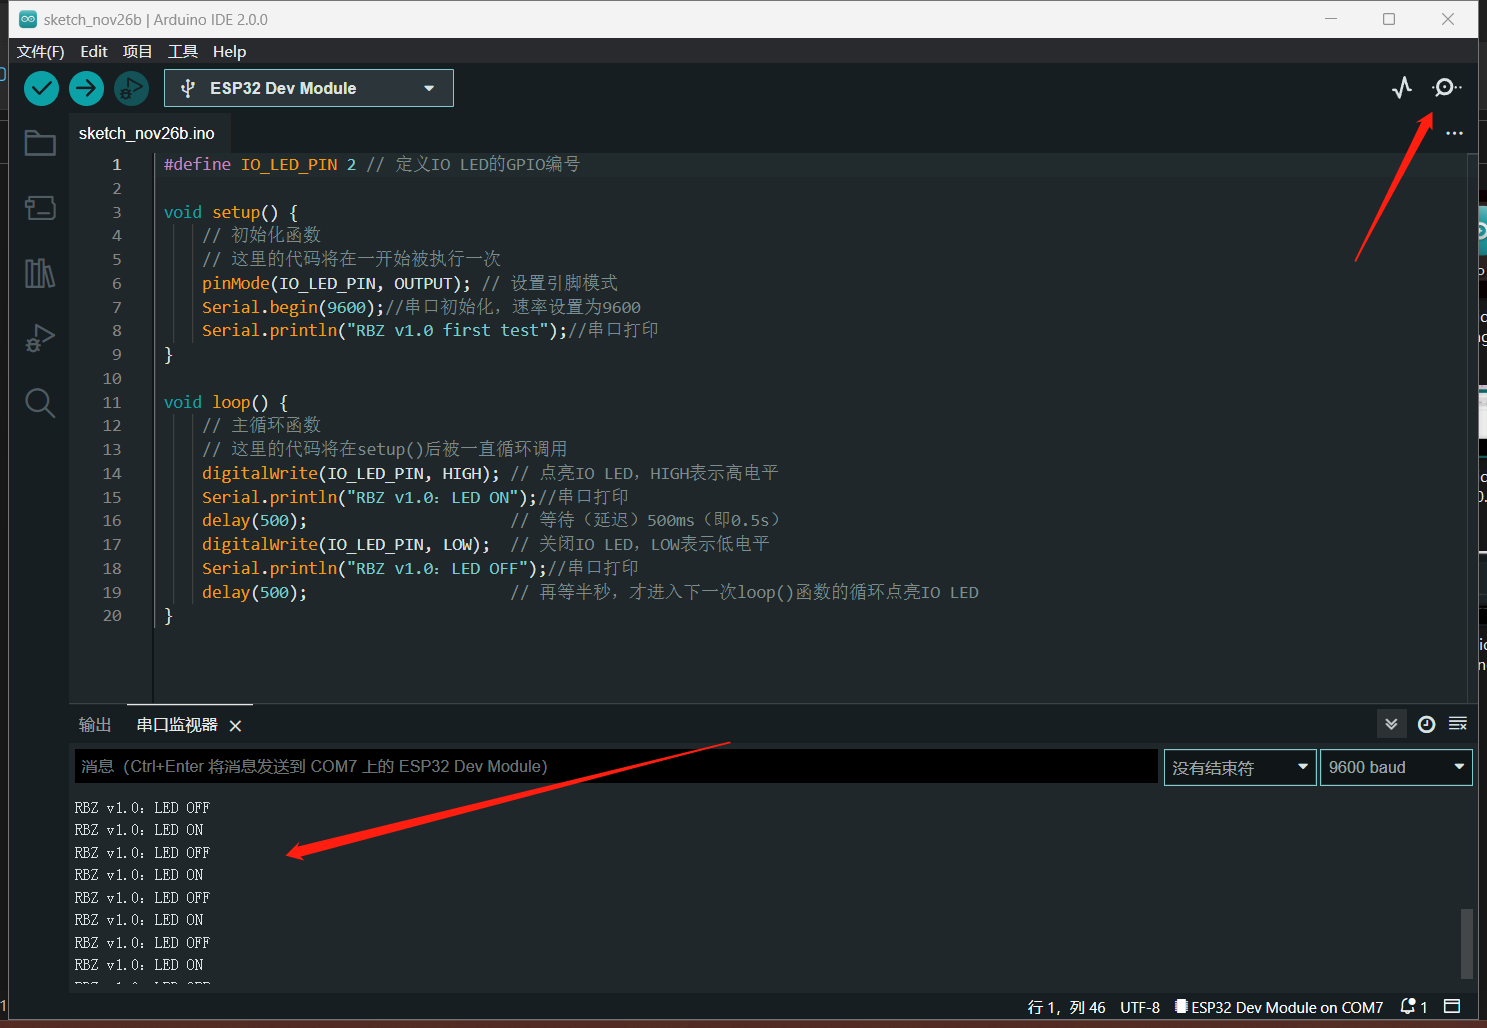Minimize the Arduino IDE window
Image resolution: width=1487 pixels, height=1028 pixels.
[1330, 19]
